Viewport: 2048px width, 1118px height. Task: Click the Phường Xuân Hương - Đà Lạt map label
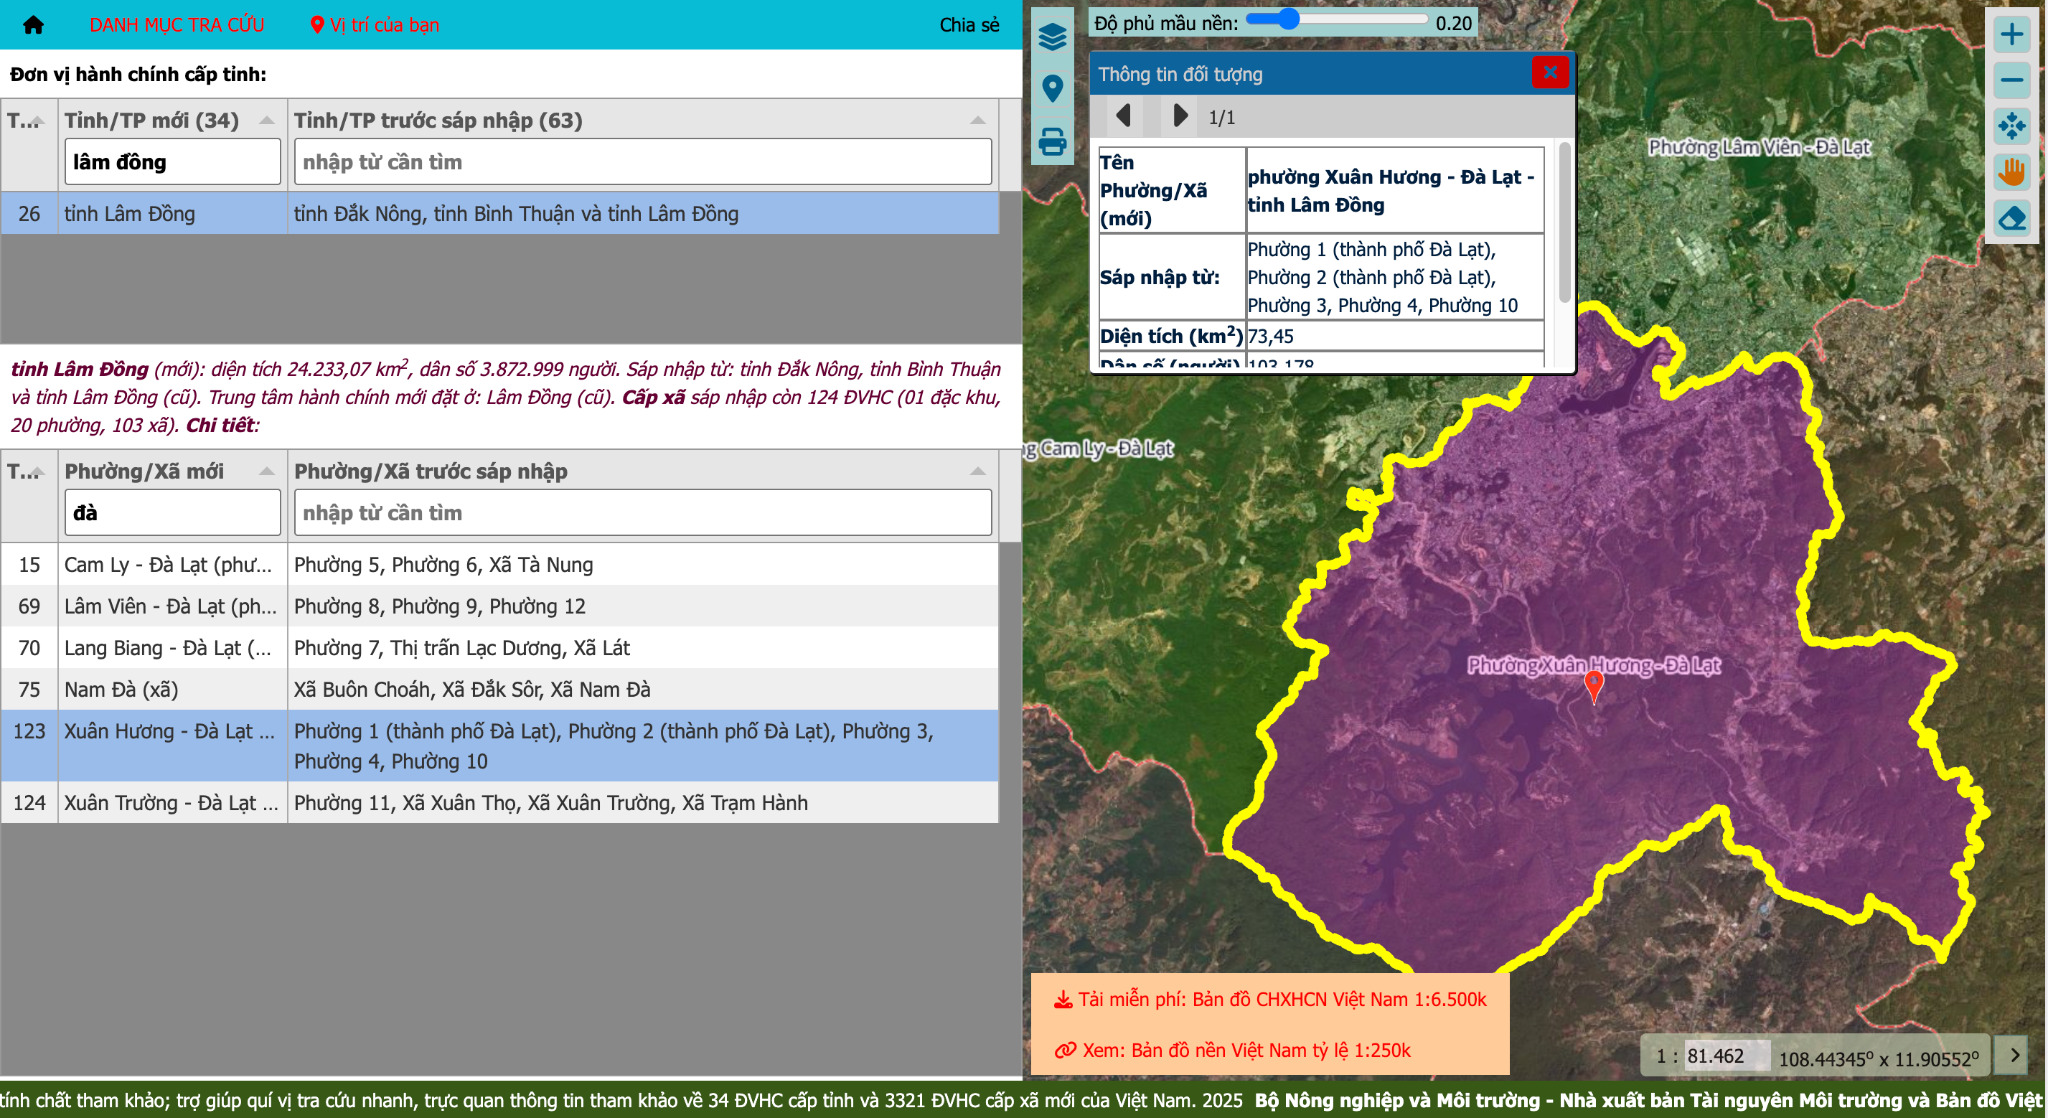[x=1594, y=665]
